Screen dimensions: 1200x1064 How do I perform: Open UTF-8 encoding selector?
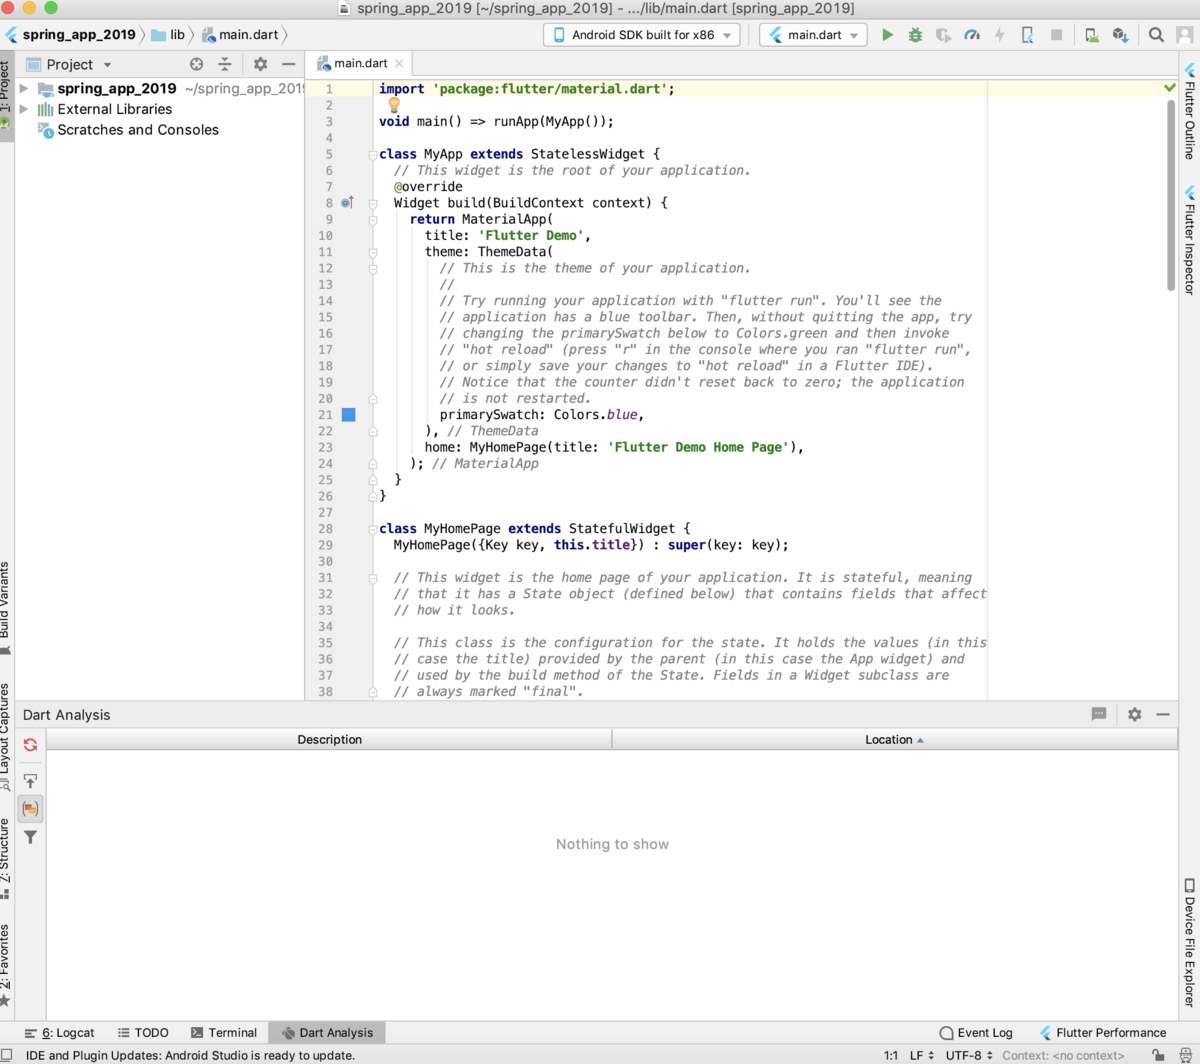(x=969, y=1055)
